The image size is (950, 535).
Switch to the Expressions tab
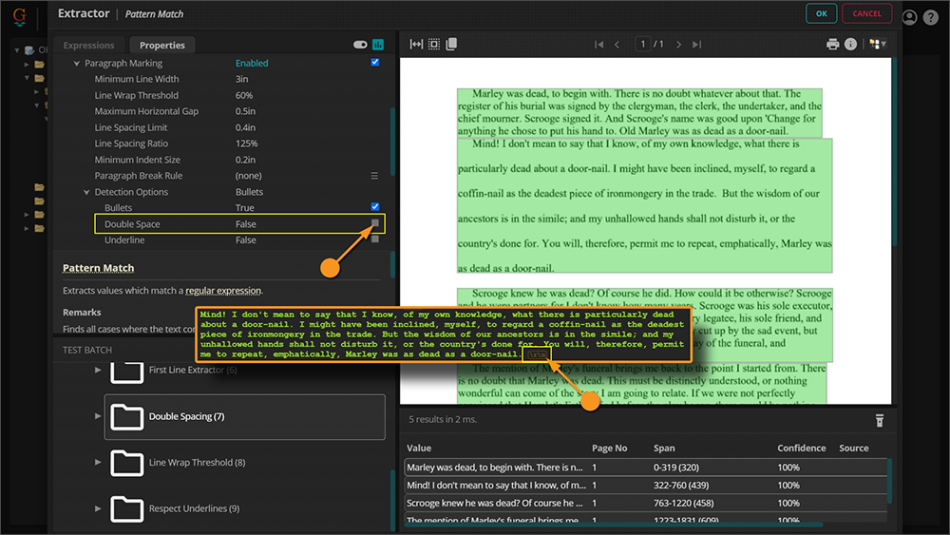(x=89, y=45)
